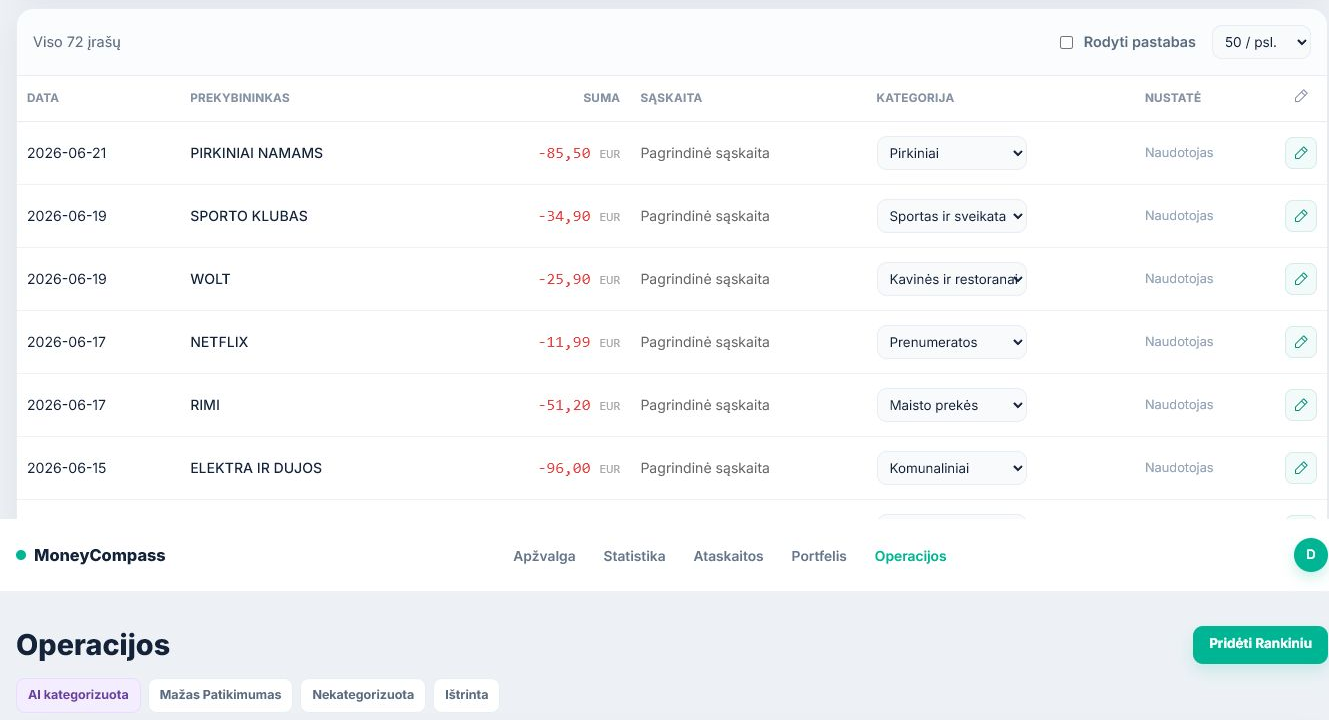Edit the SPORTO KLUBAS transaction pencil icon
This screenshot has height=720, width=1329.
tap(1300, 216)
